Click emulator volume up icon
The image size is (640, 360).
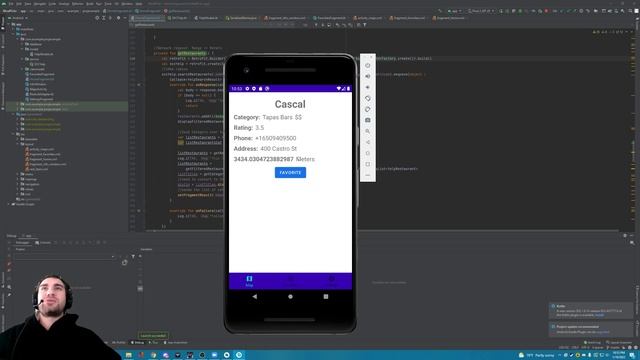pyautogui.click(x=368, y=76)
